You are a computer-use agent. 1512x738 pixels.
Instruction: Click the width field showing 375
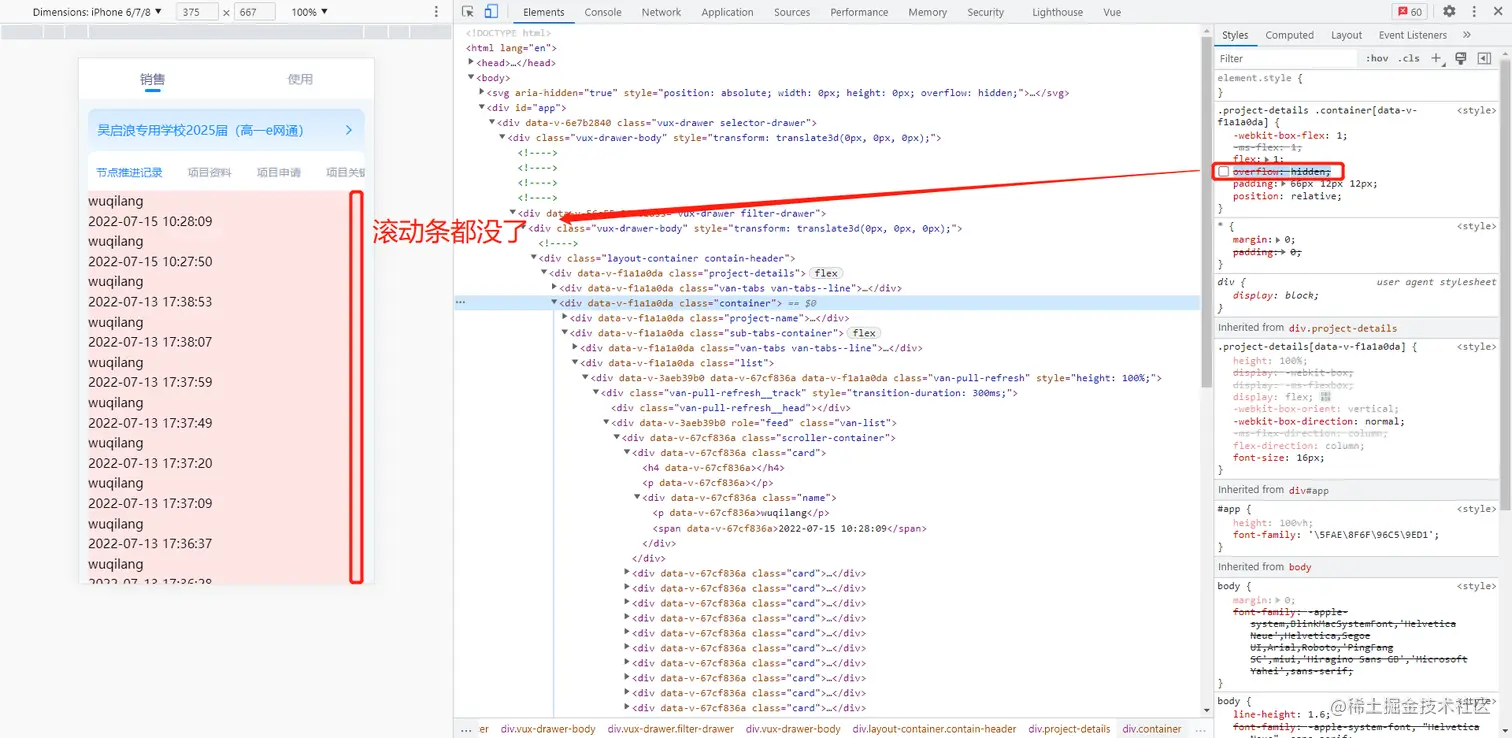(x=198, y=12)
